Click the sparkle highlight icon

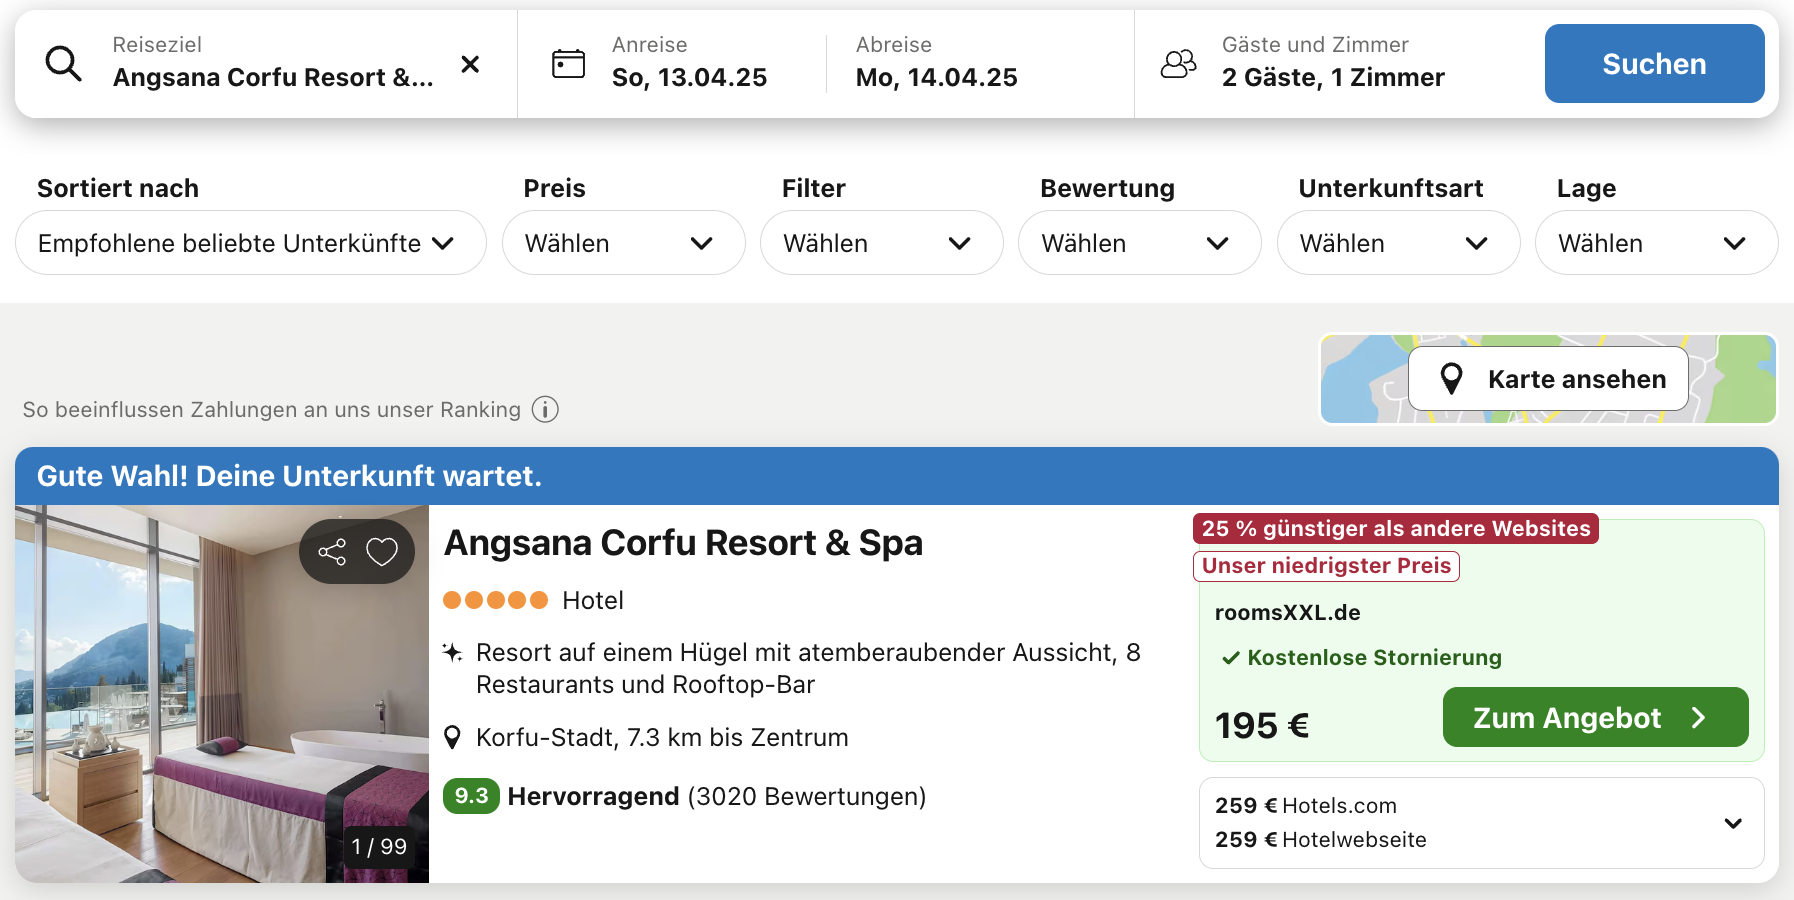(452, 652)
